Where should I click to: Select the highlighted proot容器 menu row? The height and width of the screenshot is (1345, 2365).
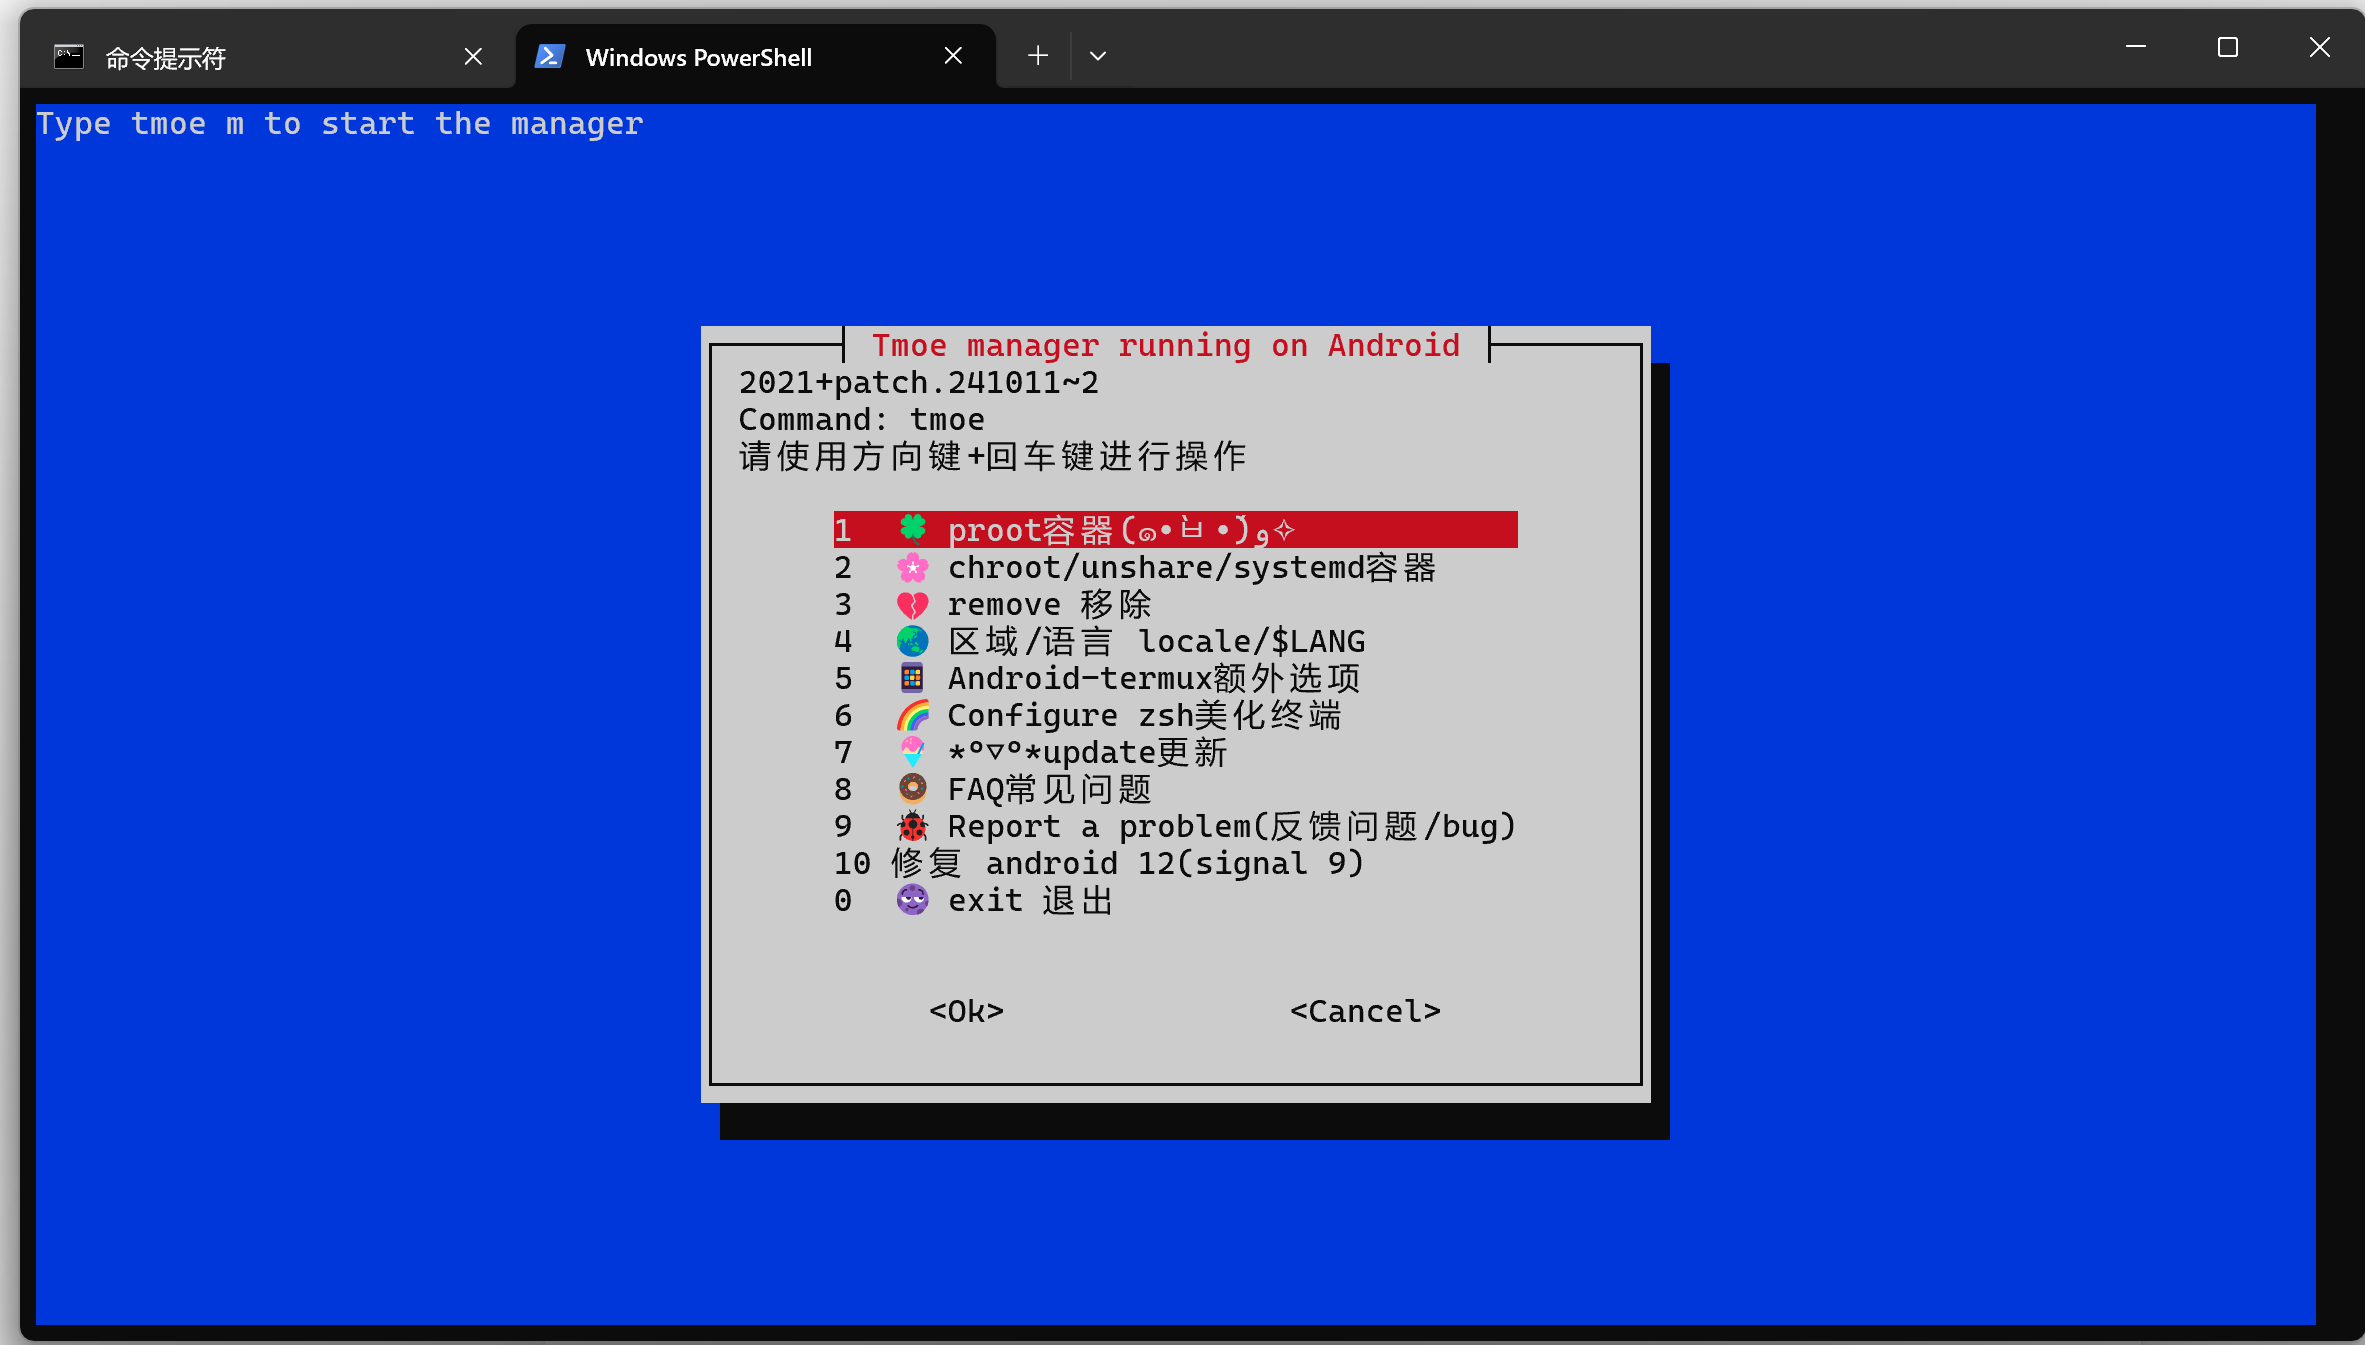tap(1174, 529)
